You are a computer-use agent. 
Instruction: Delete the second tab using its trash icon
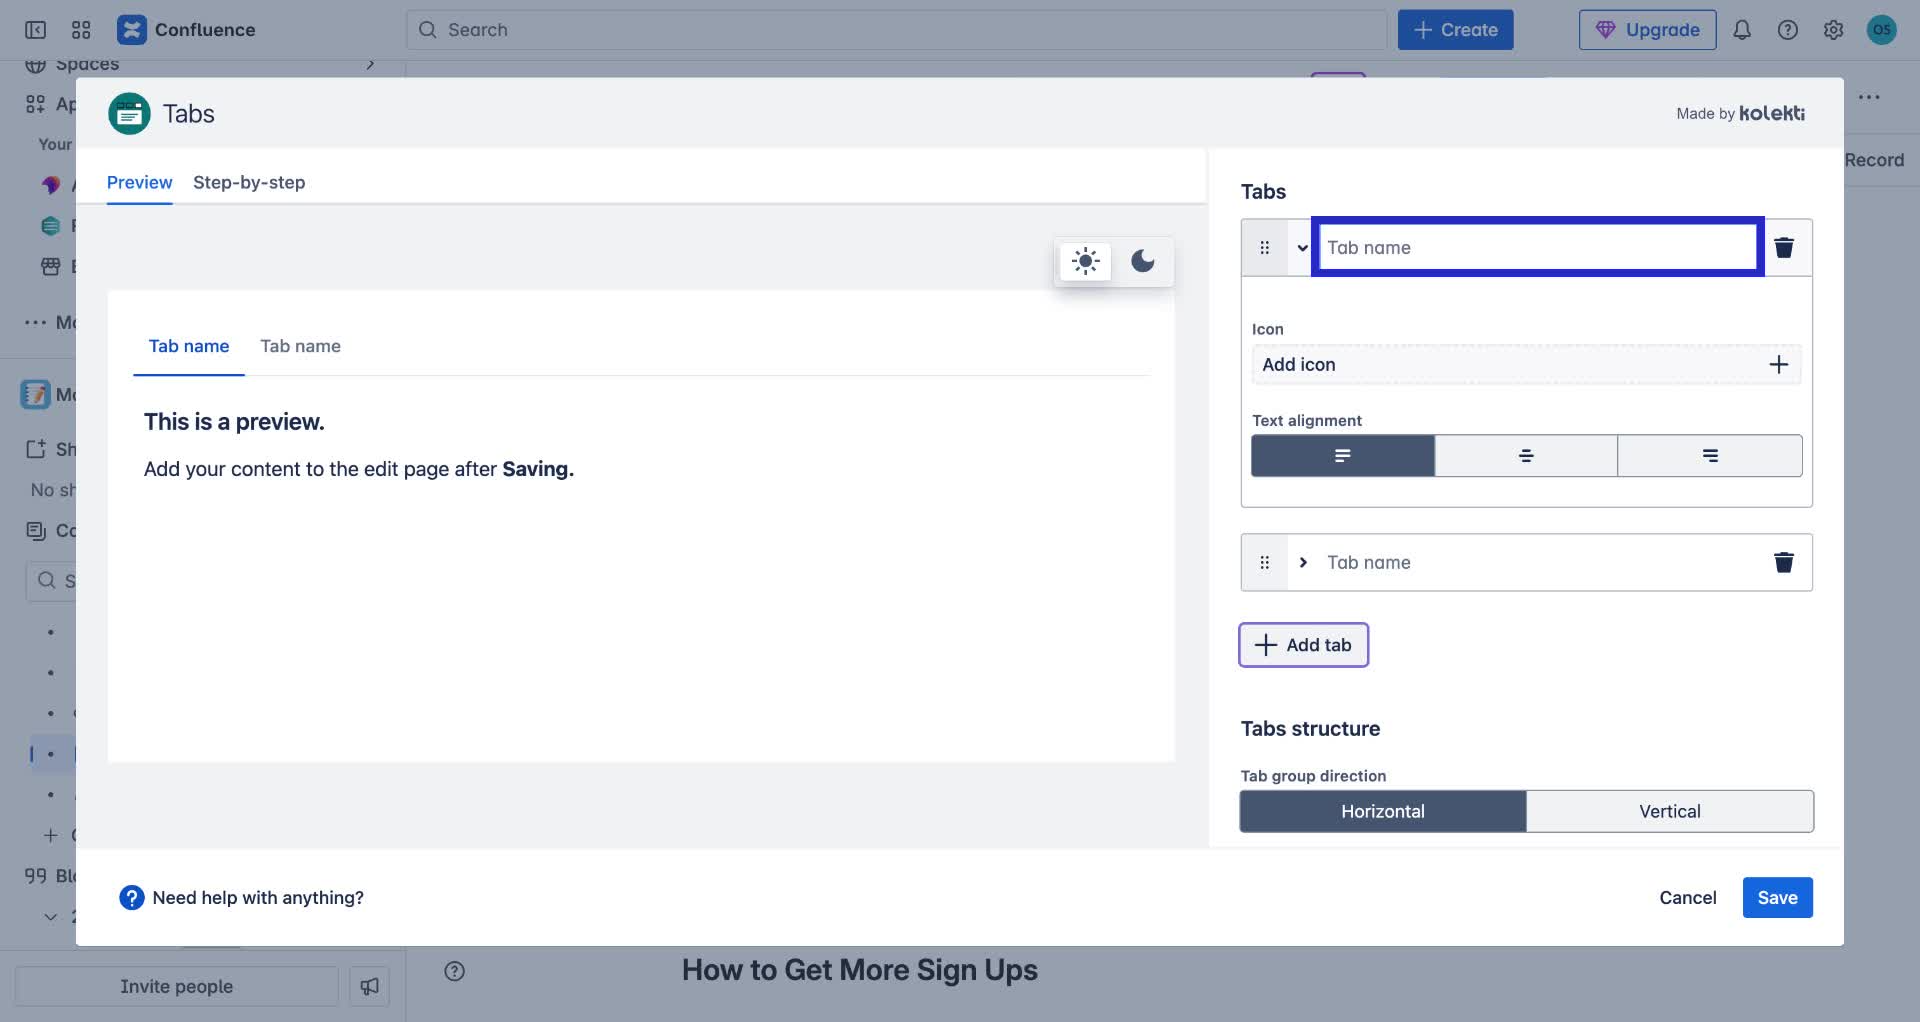click(x=1784, y=562)
